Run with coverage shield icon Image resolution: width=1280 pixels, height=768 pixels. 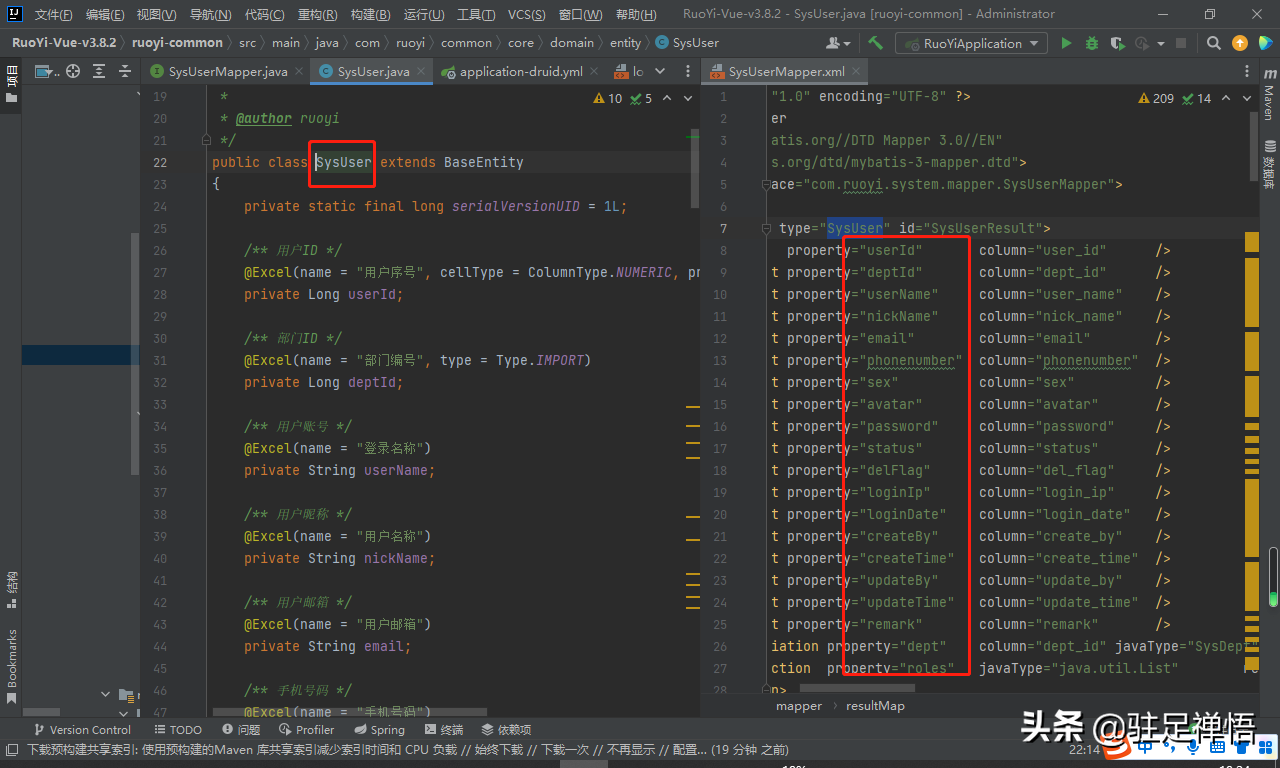[x=1116, y=43]
